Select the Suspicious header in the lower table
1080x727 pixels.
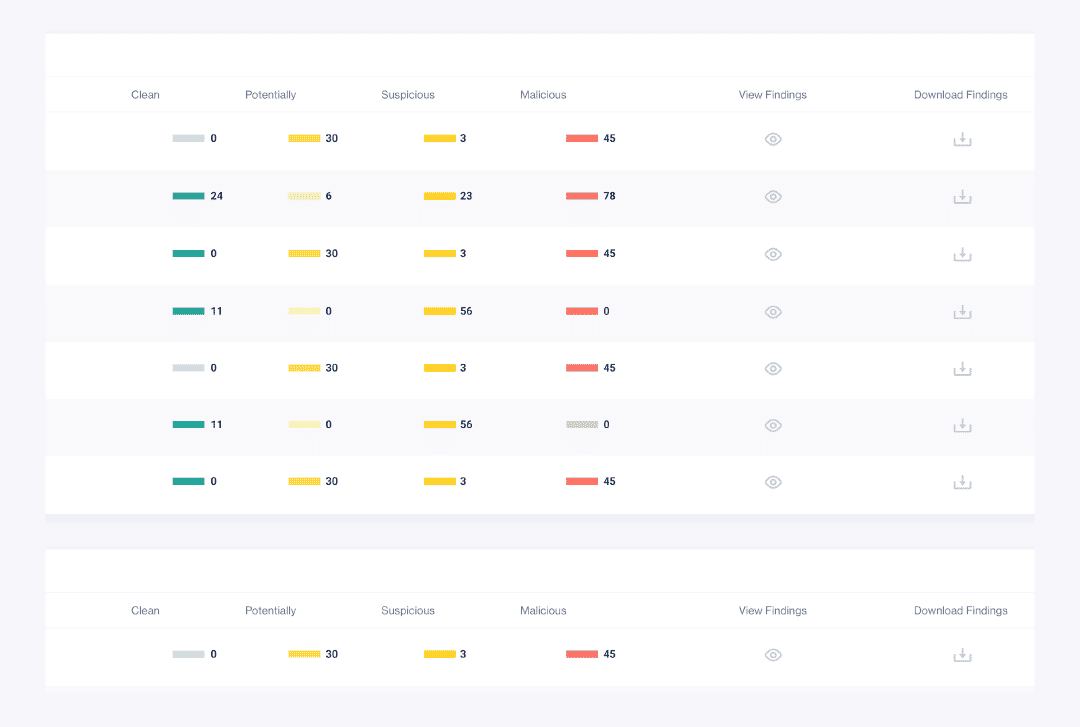coord(408,611)
